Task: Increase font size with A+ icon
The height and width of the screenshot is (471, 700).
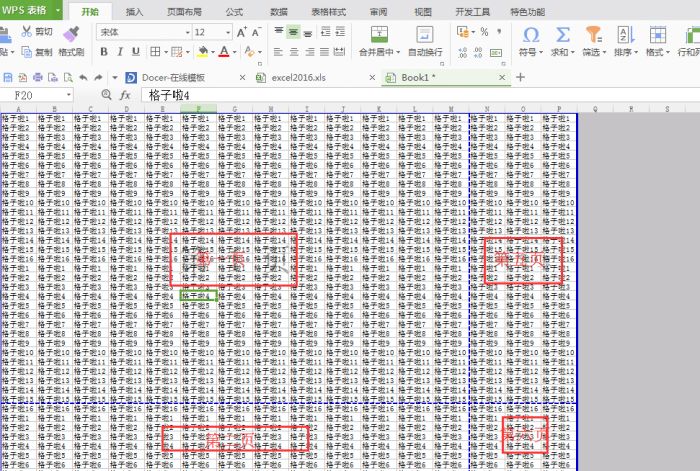Action: 242,32
